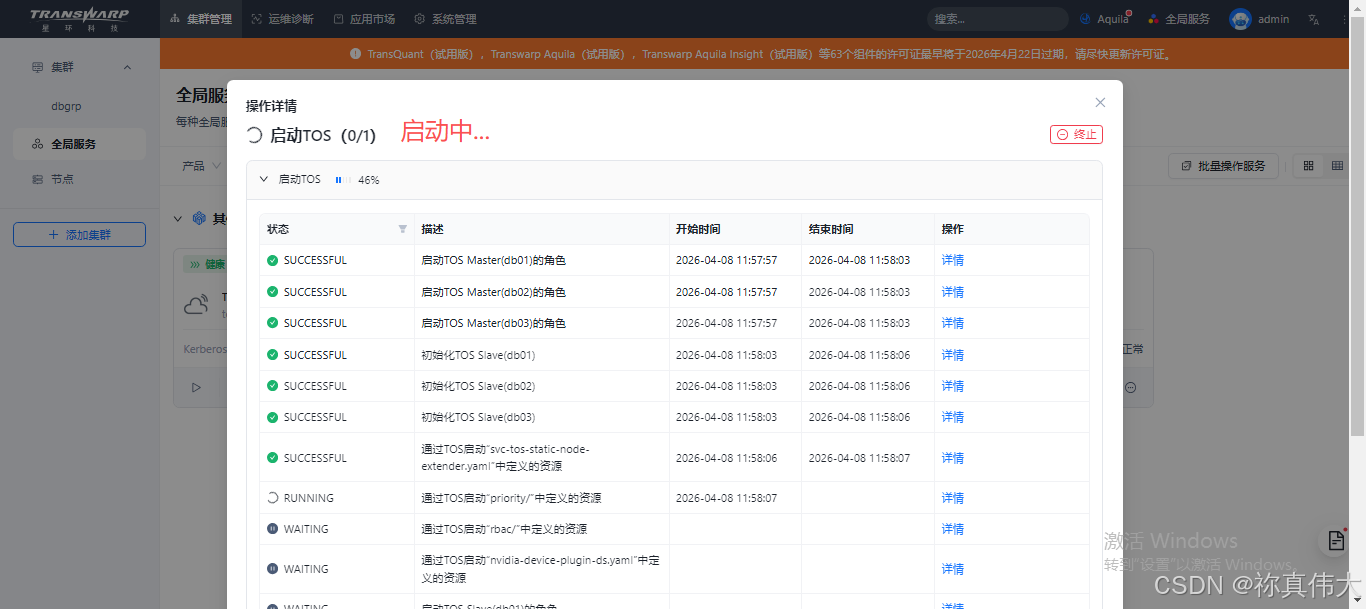This screenshot has width=1366, height=609.
Task: Open 全局服务 shortcut in the top bar
Action: click(x=1178, y=19)
